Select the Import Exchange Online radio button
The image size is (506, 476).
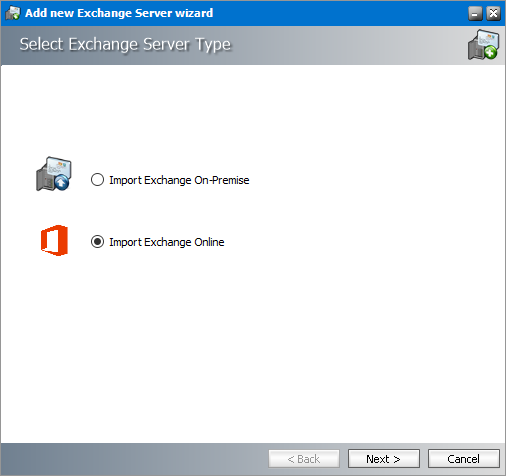(97, 242)
